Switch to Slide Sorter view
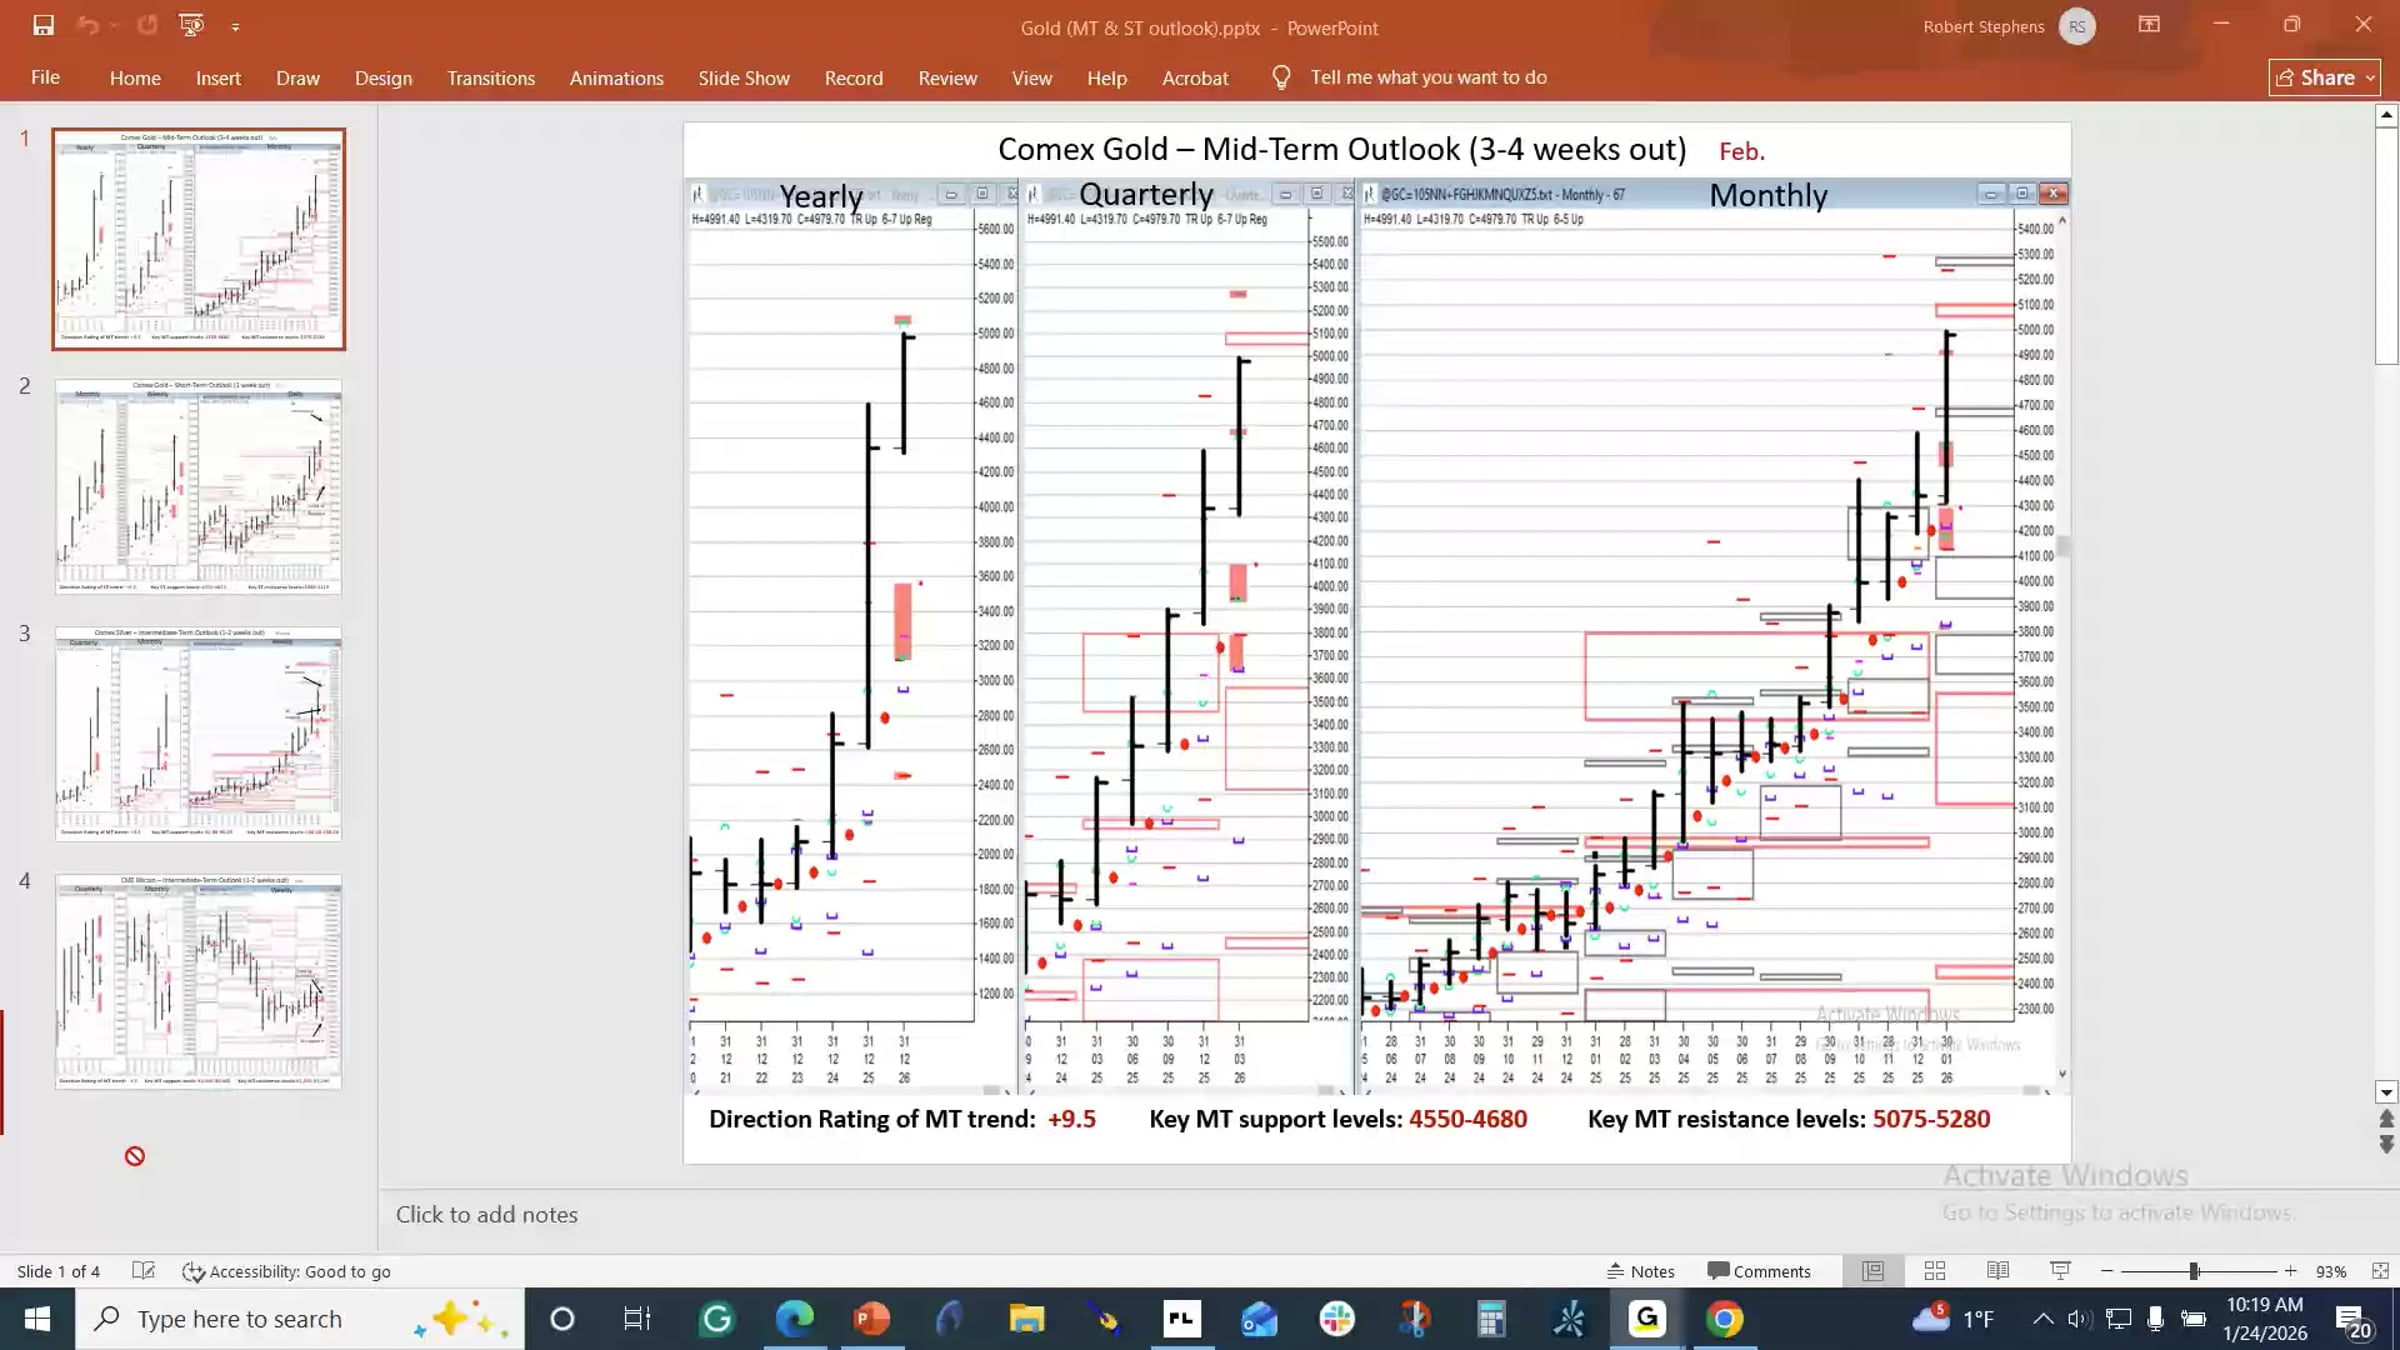The image size is (2400, 1350). tap(1935, 1271)
